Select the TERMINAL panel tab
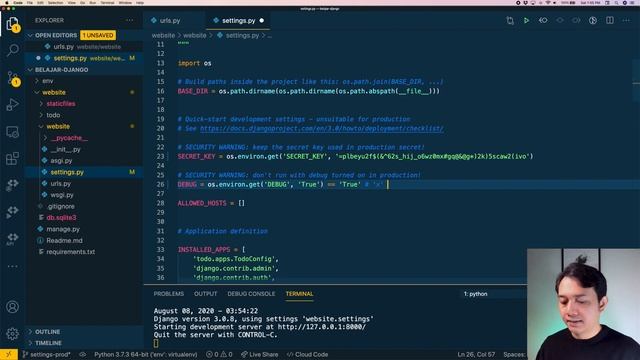This screenshot has height=360, width=640. 299,294
